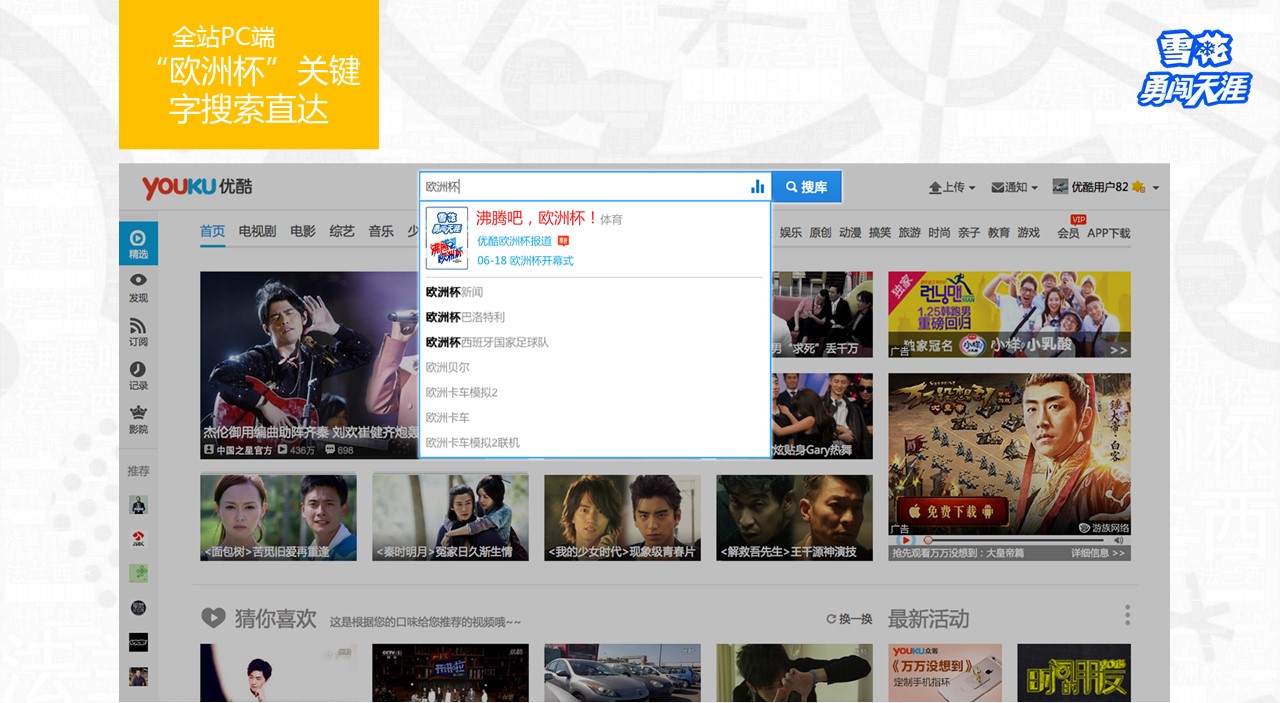The height and width of the screenshot is (703, 1280).
Task: Open the 影院 crown sidebar icon
Action: (138, 420)
